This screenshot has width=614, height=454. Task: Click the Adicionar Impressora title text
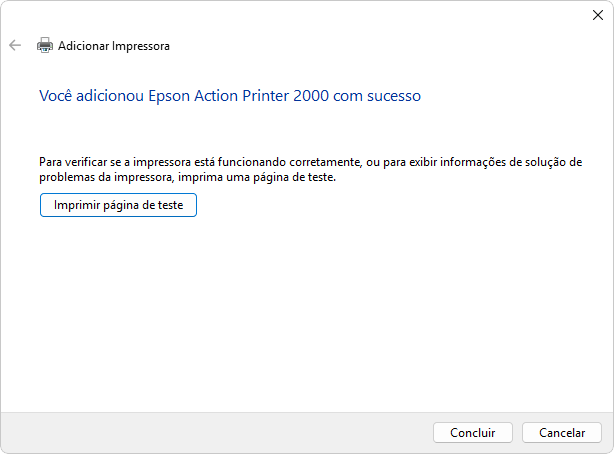[x=114, y=46]
